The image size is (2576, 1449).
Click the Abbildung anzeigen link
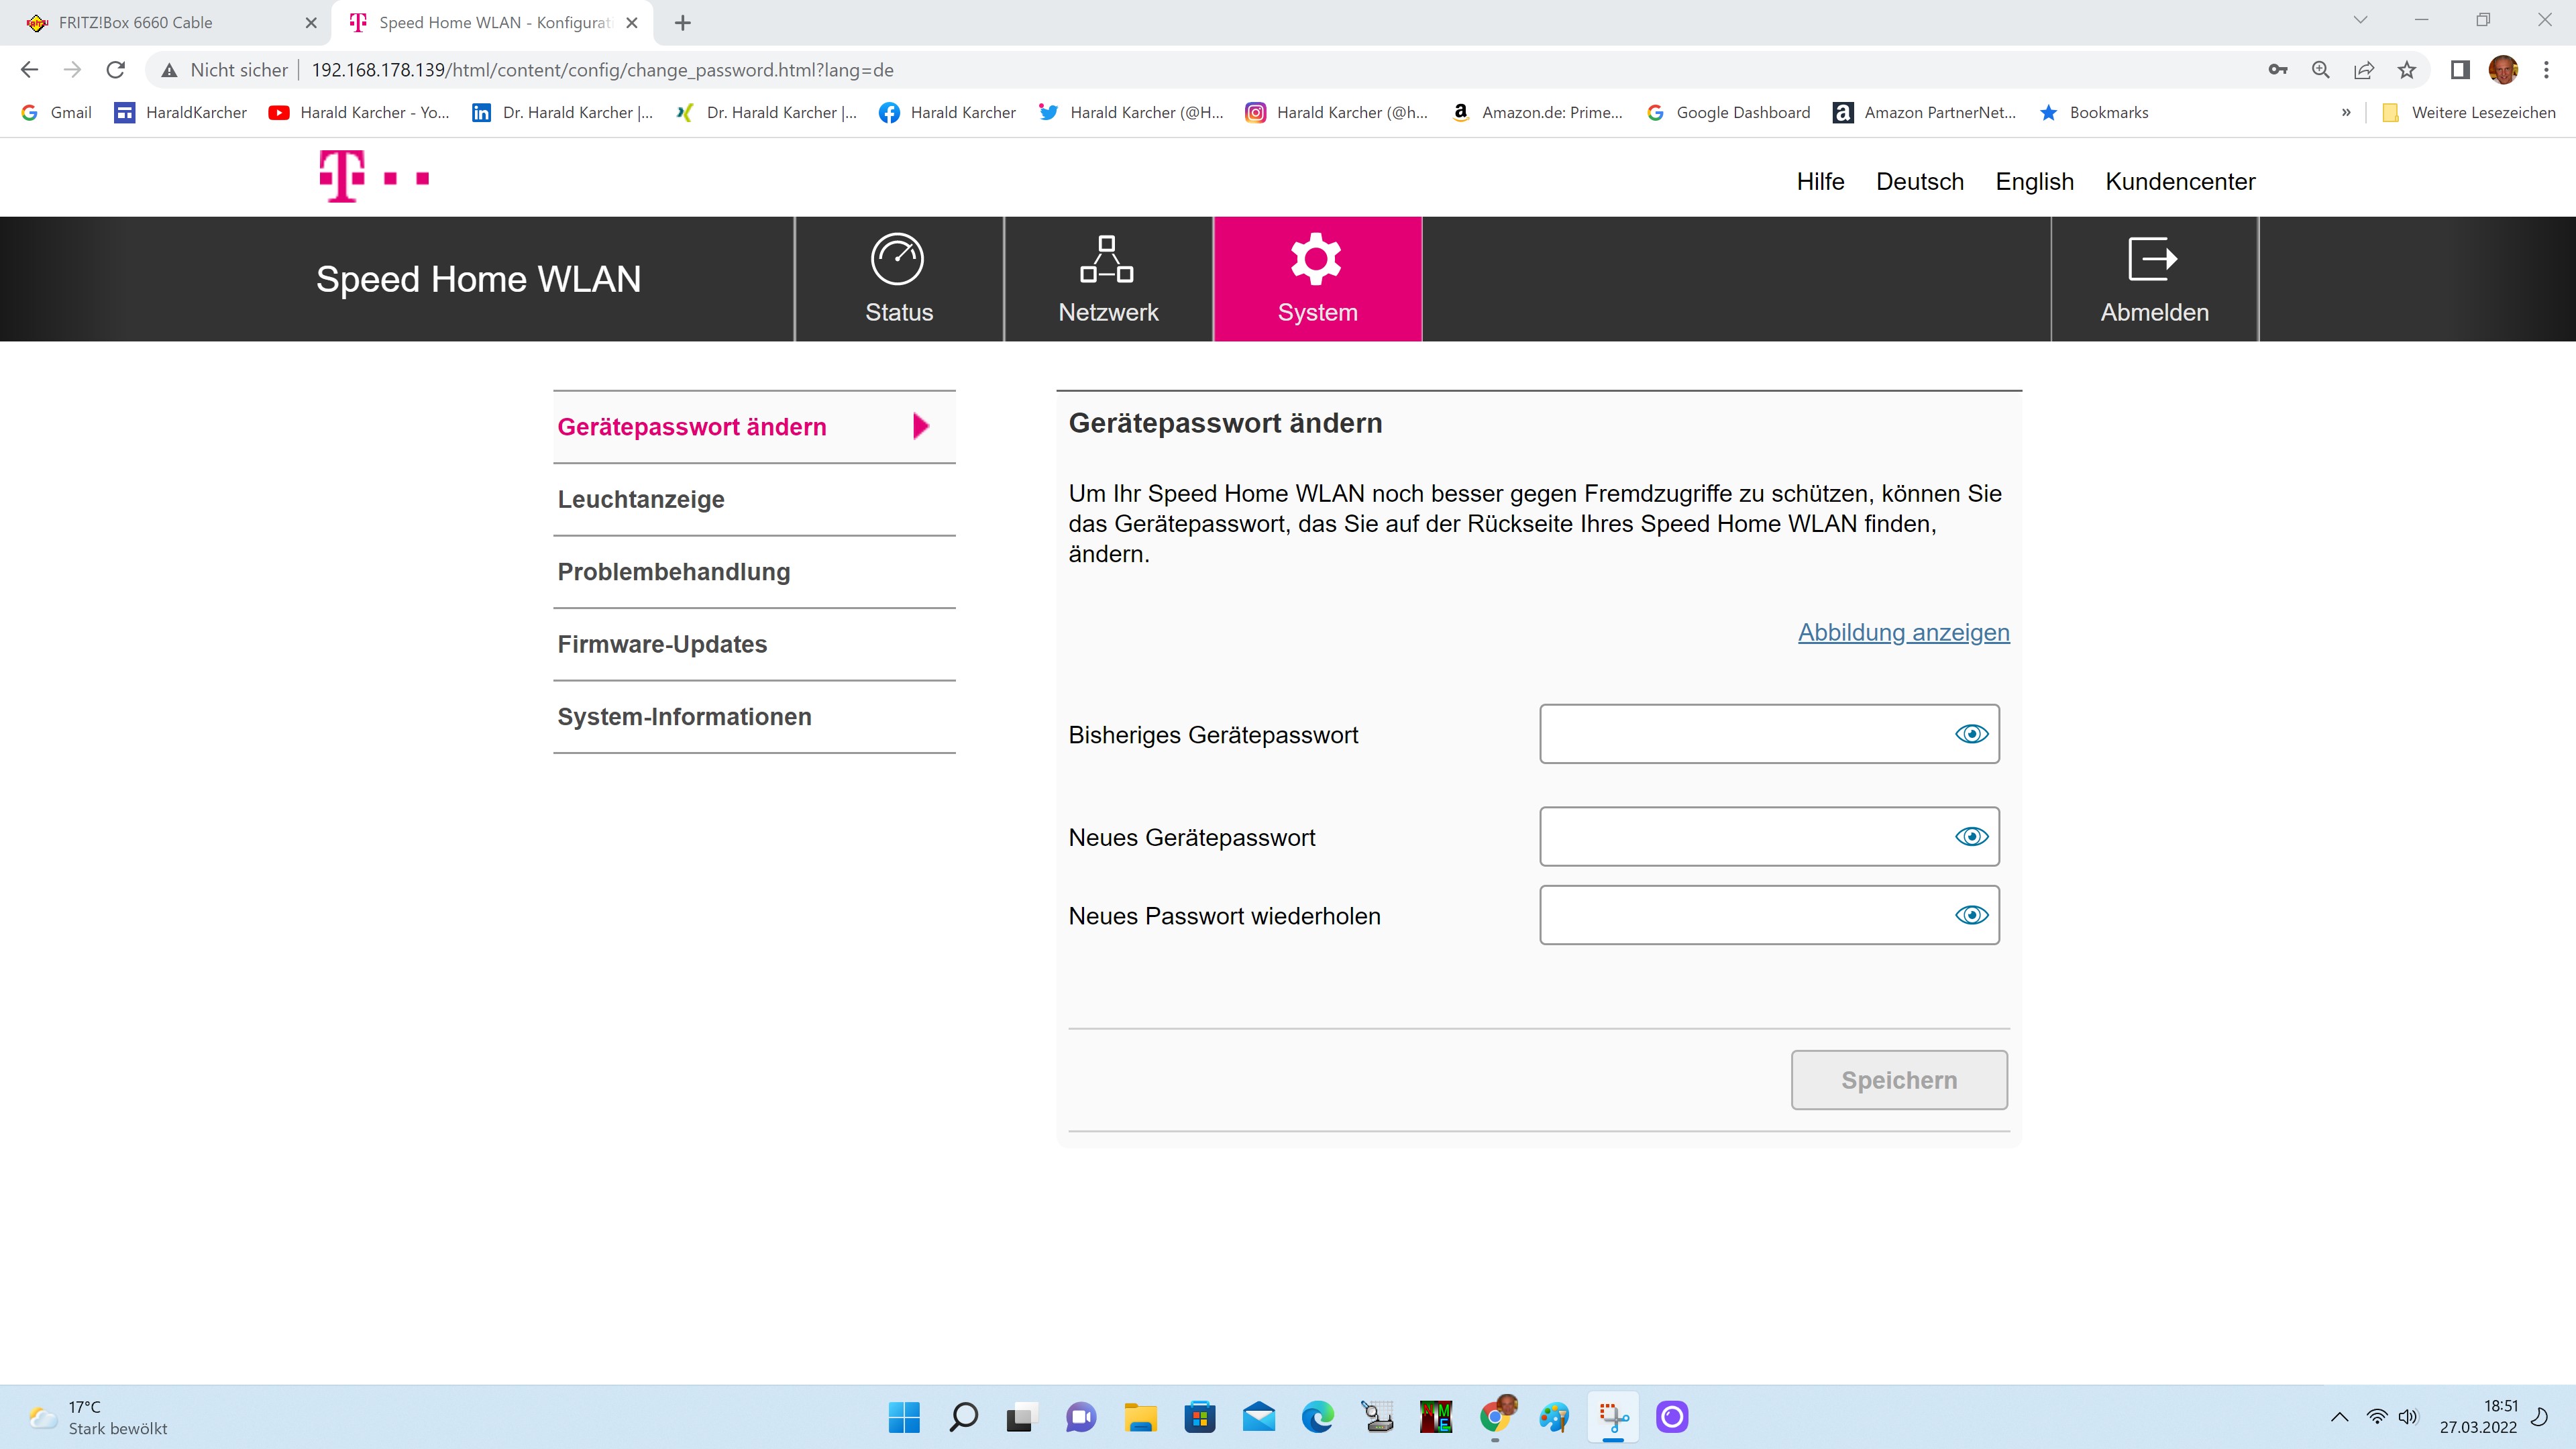(1903, 632)
